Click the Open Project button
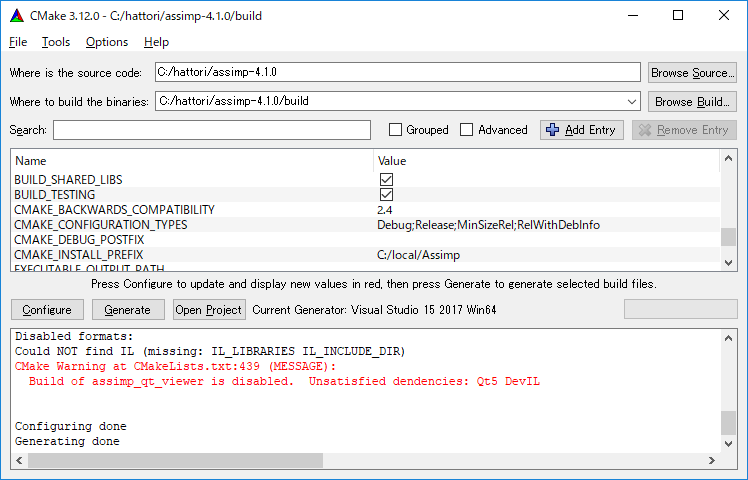Screen dimensions: 748x480 click(209, 310)
